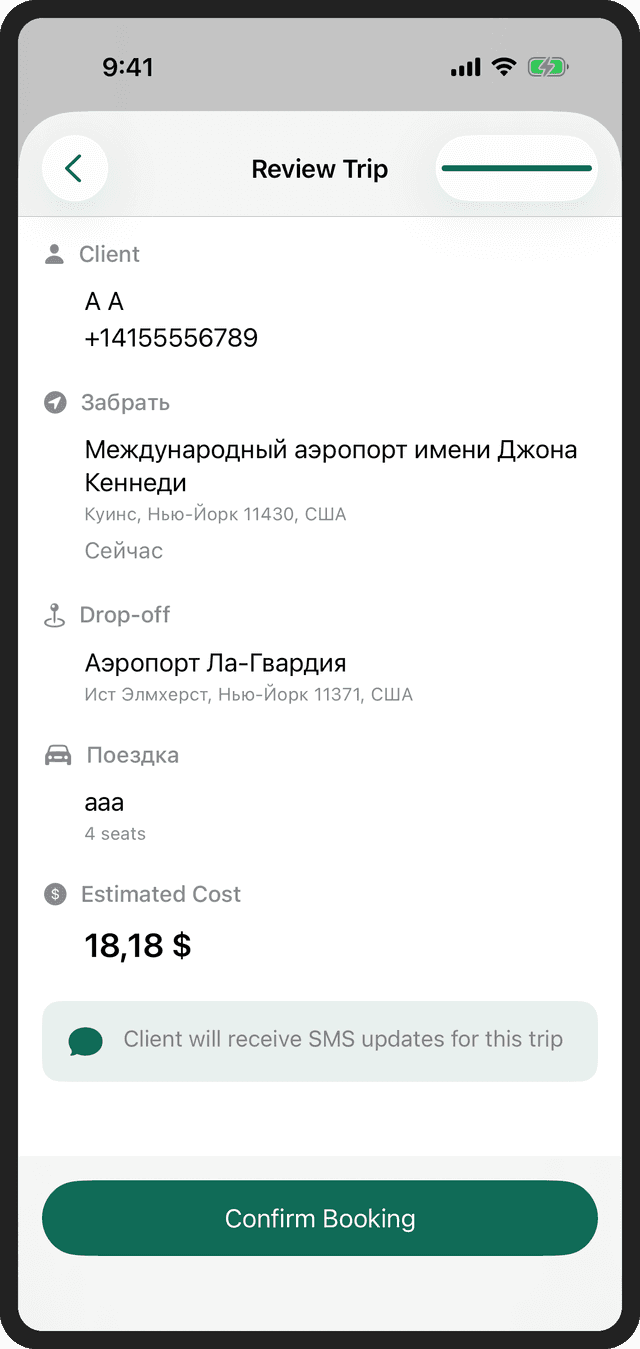The height and width of the screenshot is (1349, 640).
Task: Click the green pill slider in the header
Action: [x=516, y=168]
